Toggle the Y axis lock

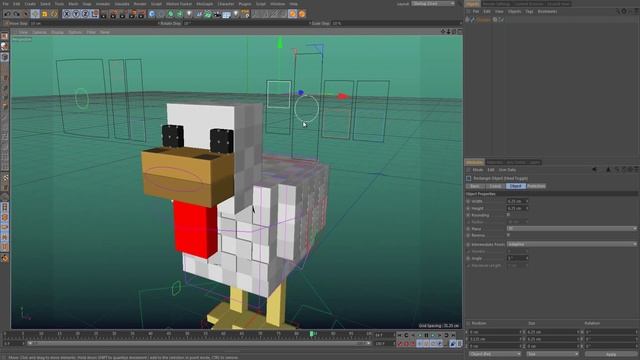(76, 14)
